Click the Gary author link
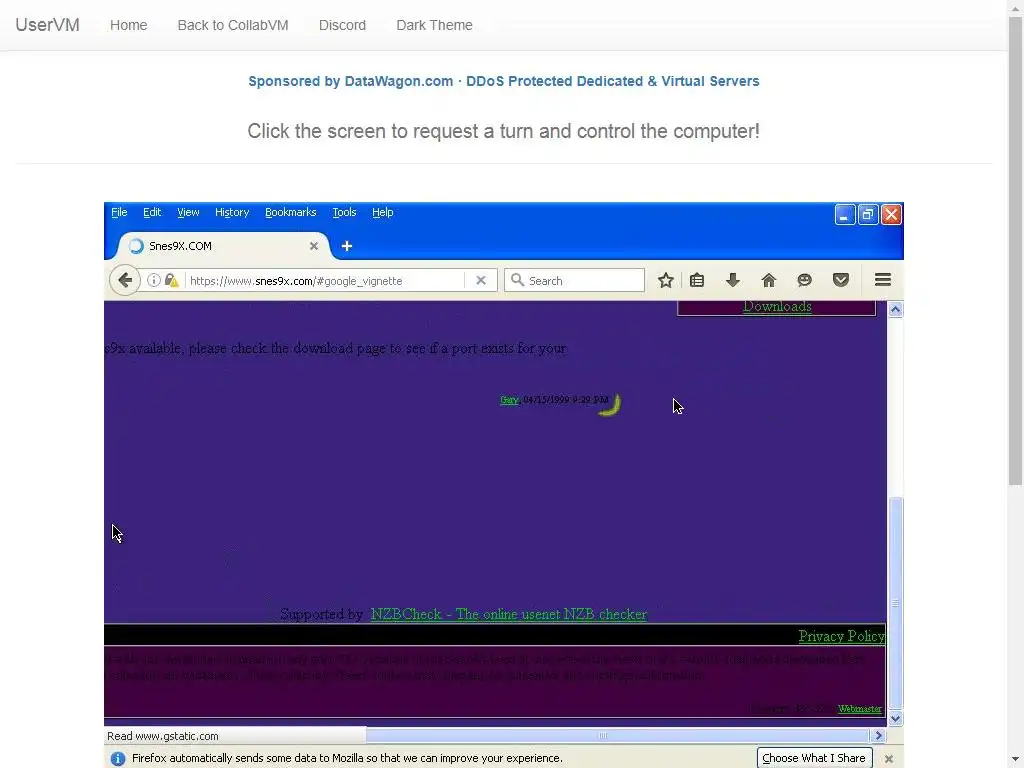This screenshot has height=768, width=1024. pos(509,400)
